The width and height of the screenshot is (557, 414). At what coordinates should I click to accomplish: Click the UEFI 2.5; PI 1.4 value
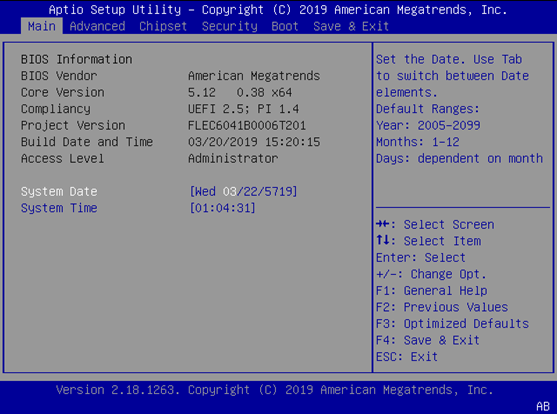coord(243,109)
